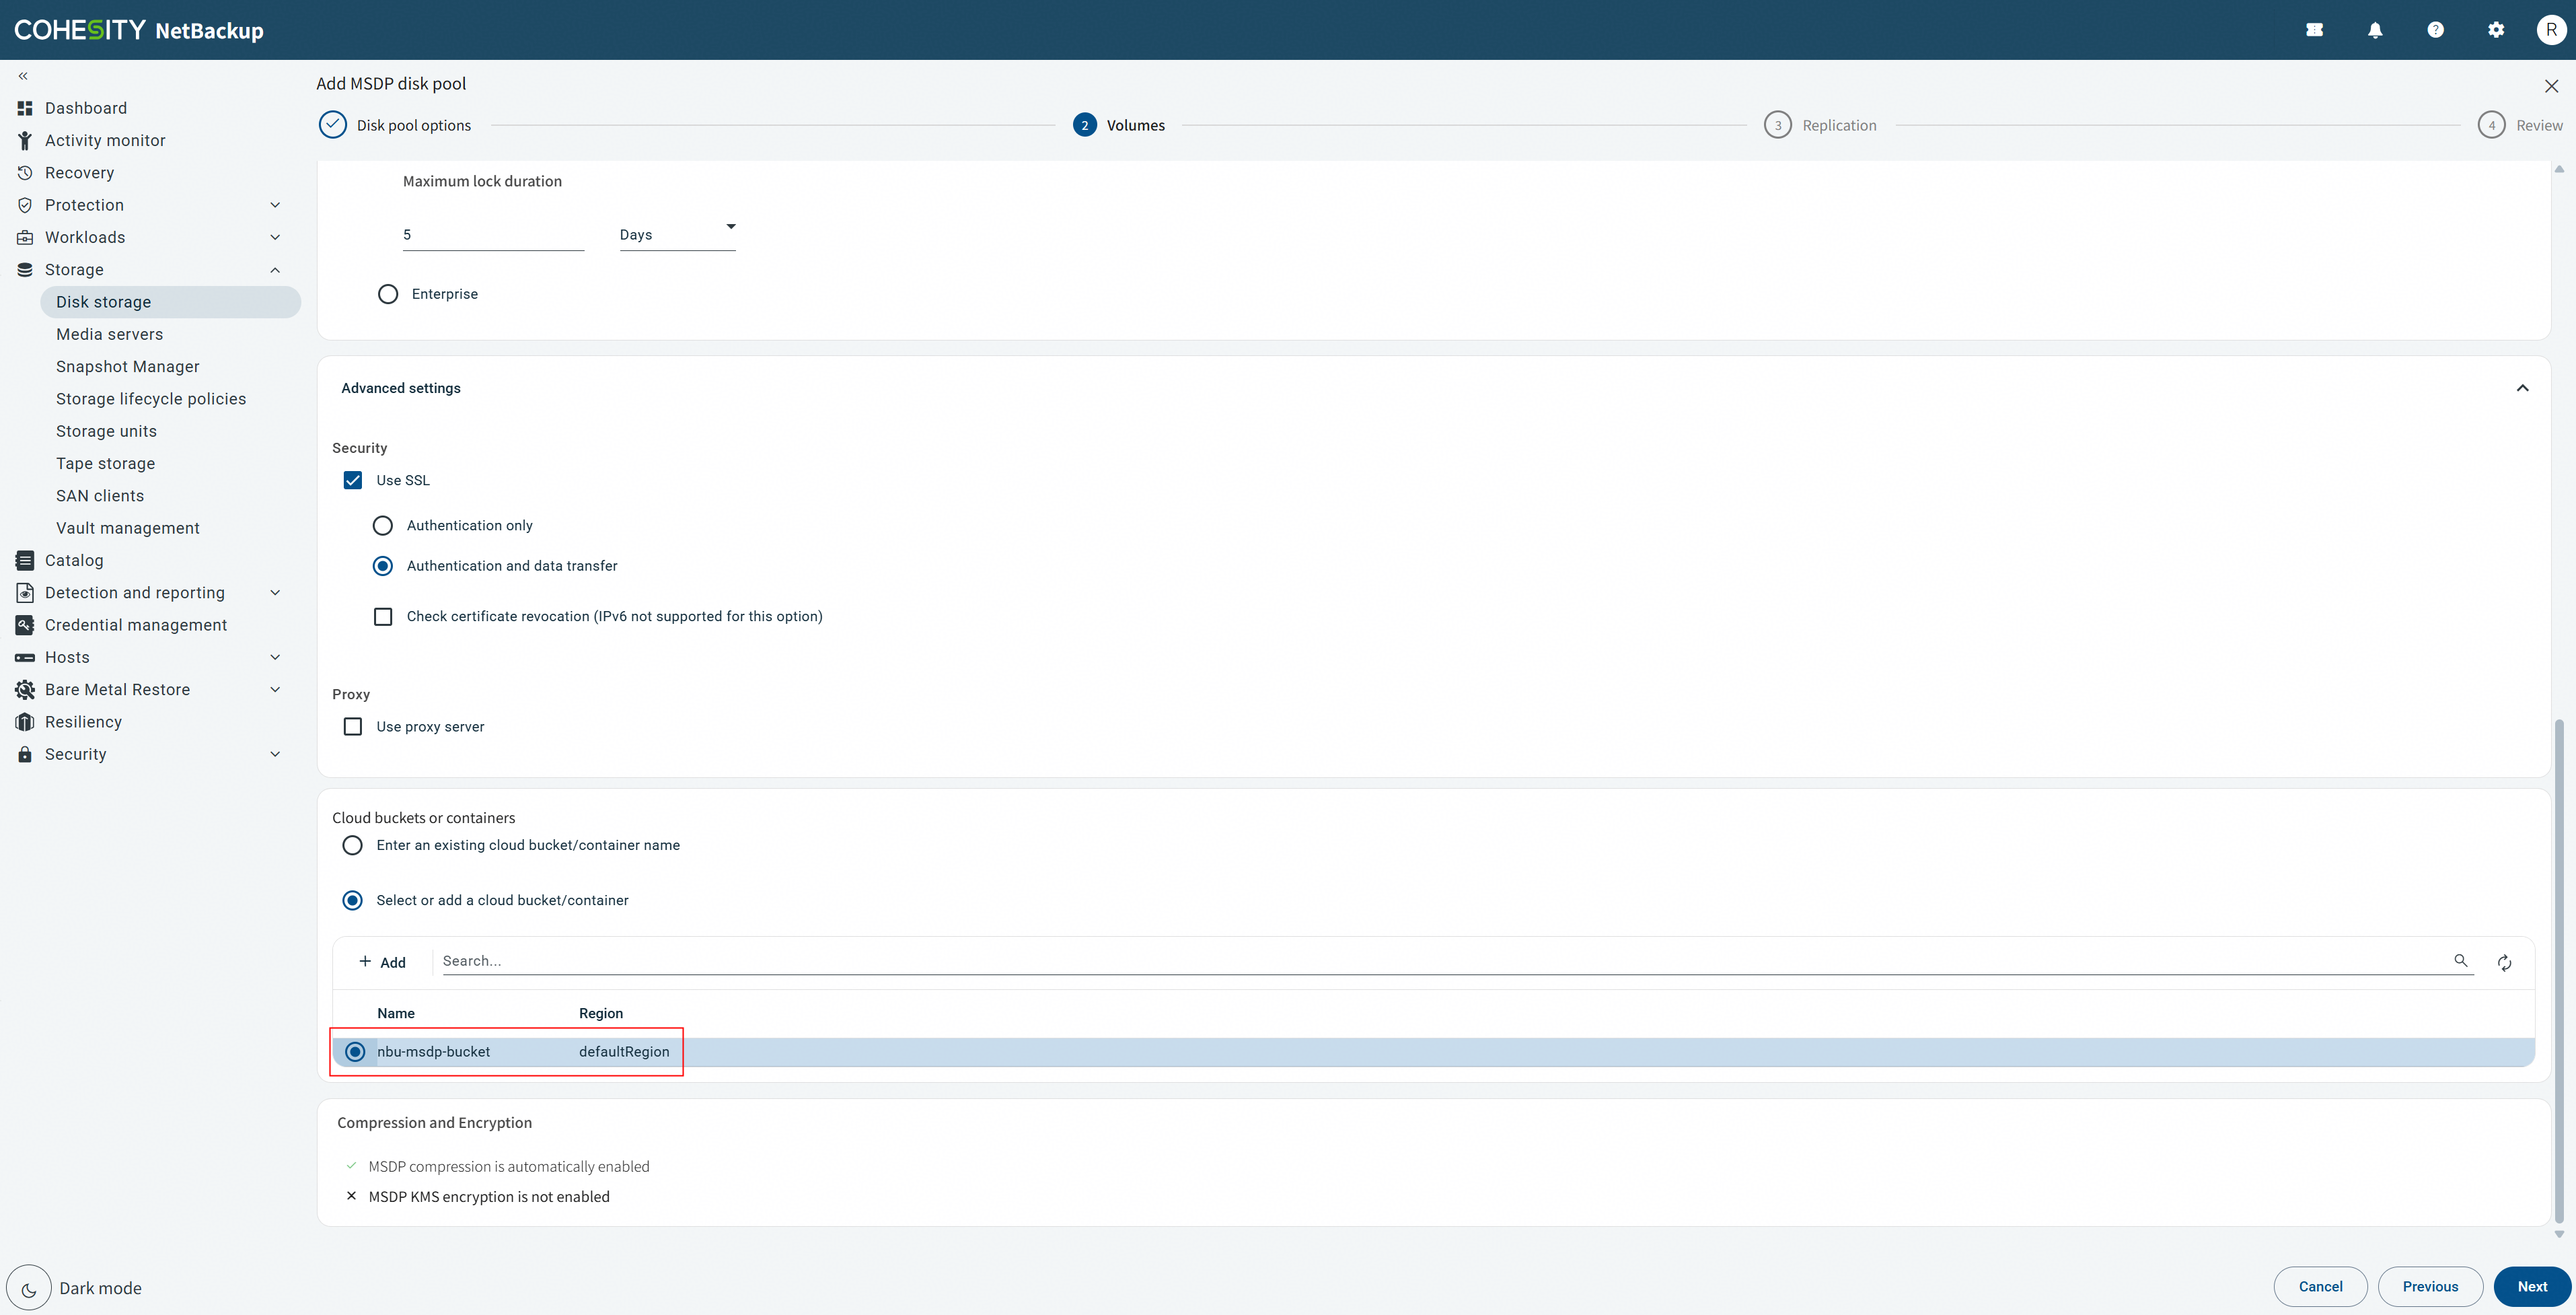
Task: Click the Maximum lock duration value field
Action: click(493, 235)
